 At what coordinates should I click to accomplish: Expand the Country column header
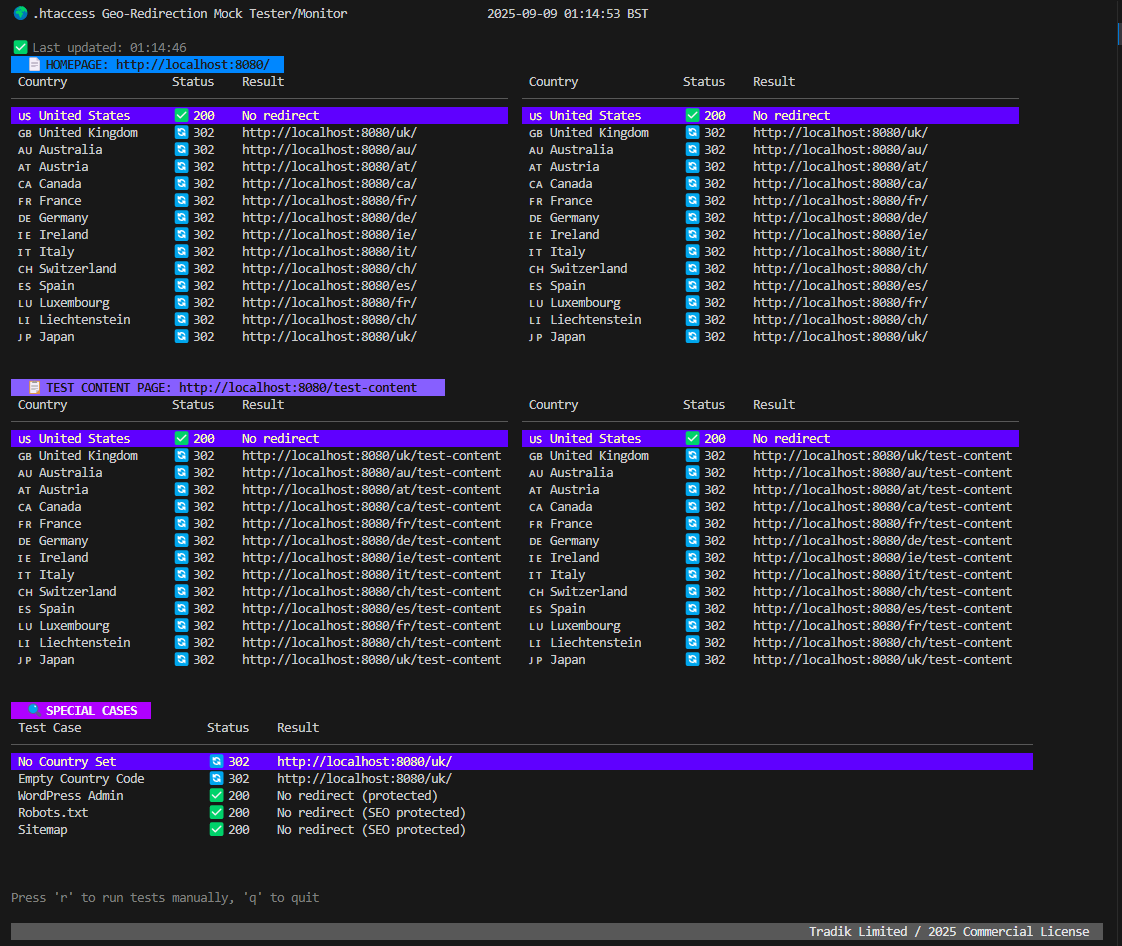pyautogui.click(x=41, y=81)
